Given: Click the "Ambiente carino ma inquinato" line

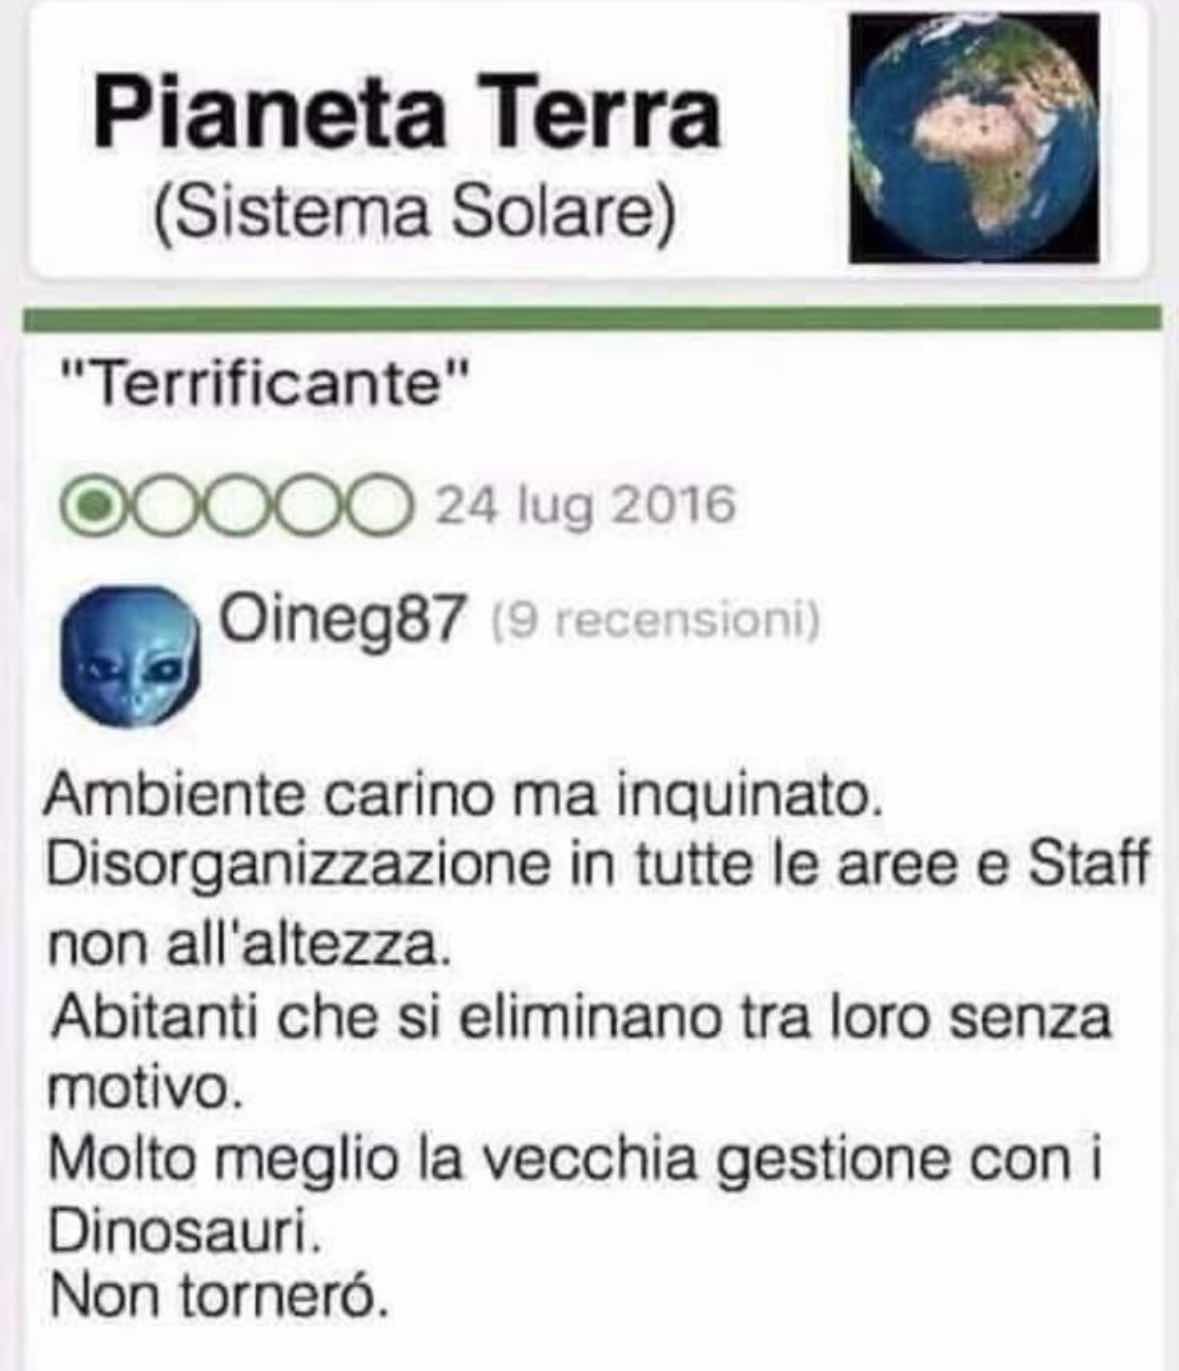Looking at the screenshot, I should (x=464, y=796).
